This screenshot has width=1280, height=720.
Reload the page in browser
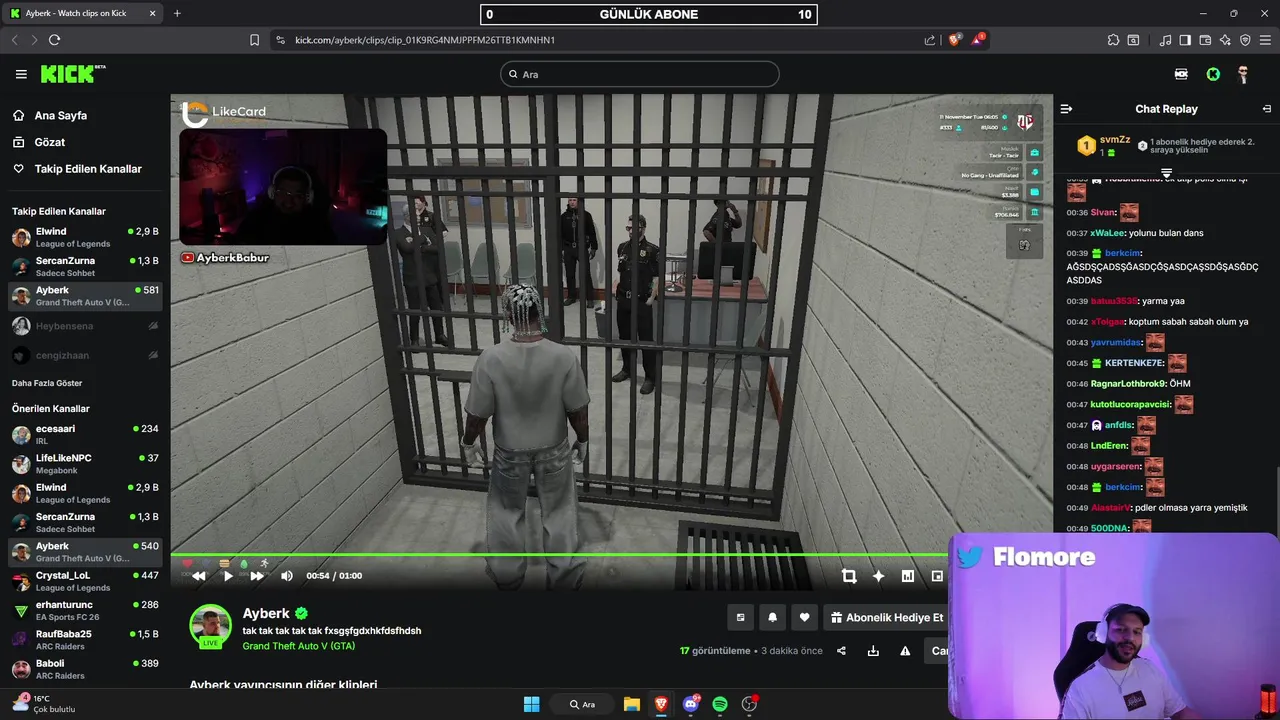coord(54,40)
